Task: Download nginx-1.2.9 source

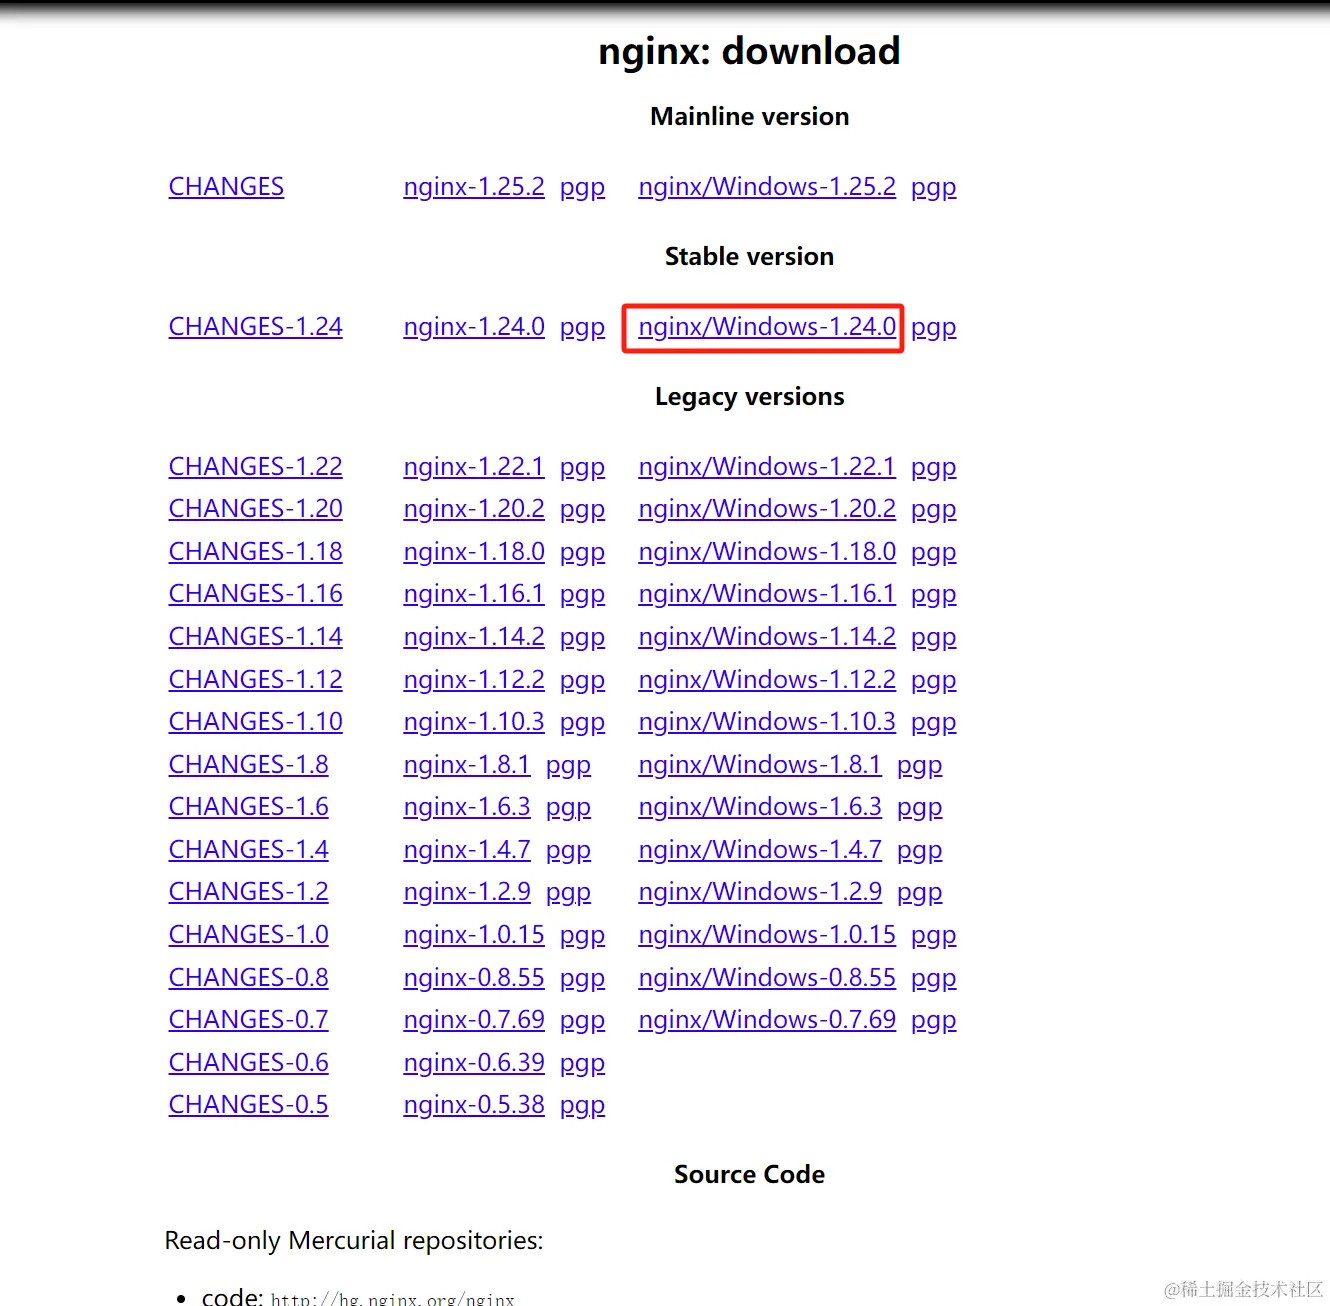Action: 467,892
